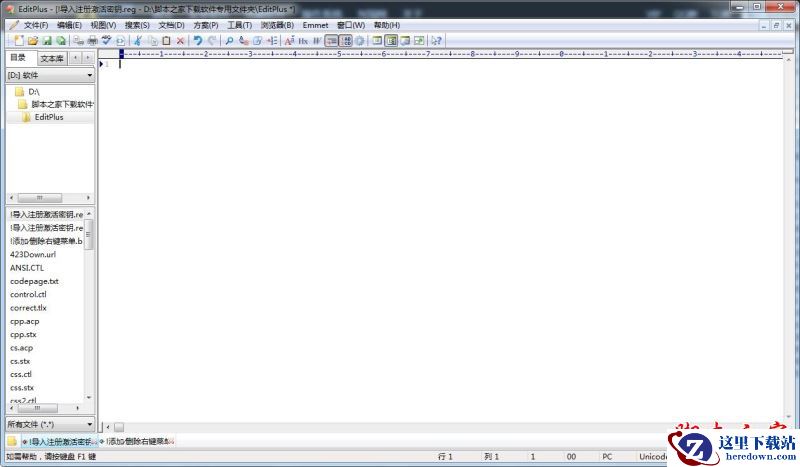Image resolution: width=800 pixels, height=467 pixels.
Task: Select correct.tlx in the file list
Action: point(28,308)
